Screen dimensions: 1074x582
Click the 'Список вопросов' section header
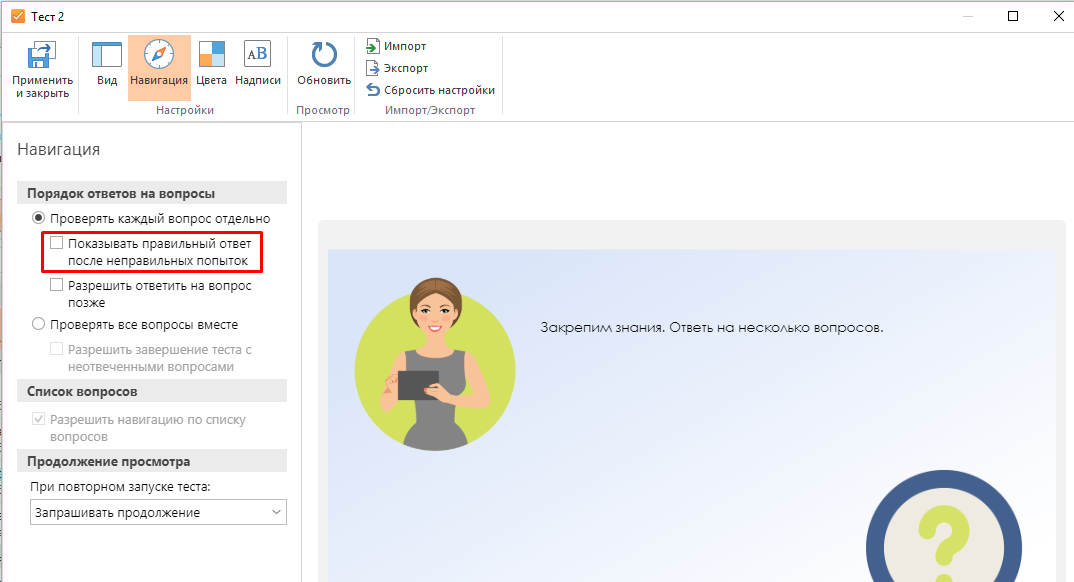pos(152,391)
